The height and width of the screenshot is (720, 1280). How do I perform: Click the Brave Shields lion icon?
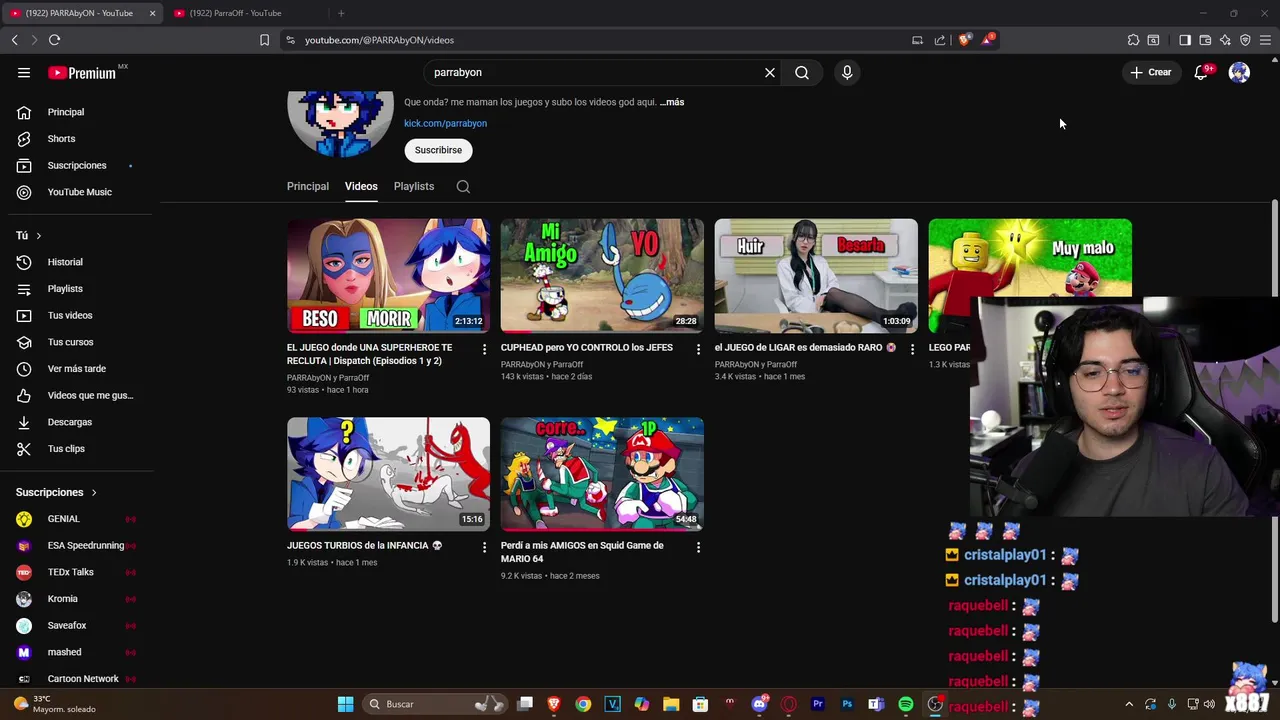click(x=964, y=40)
